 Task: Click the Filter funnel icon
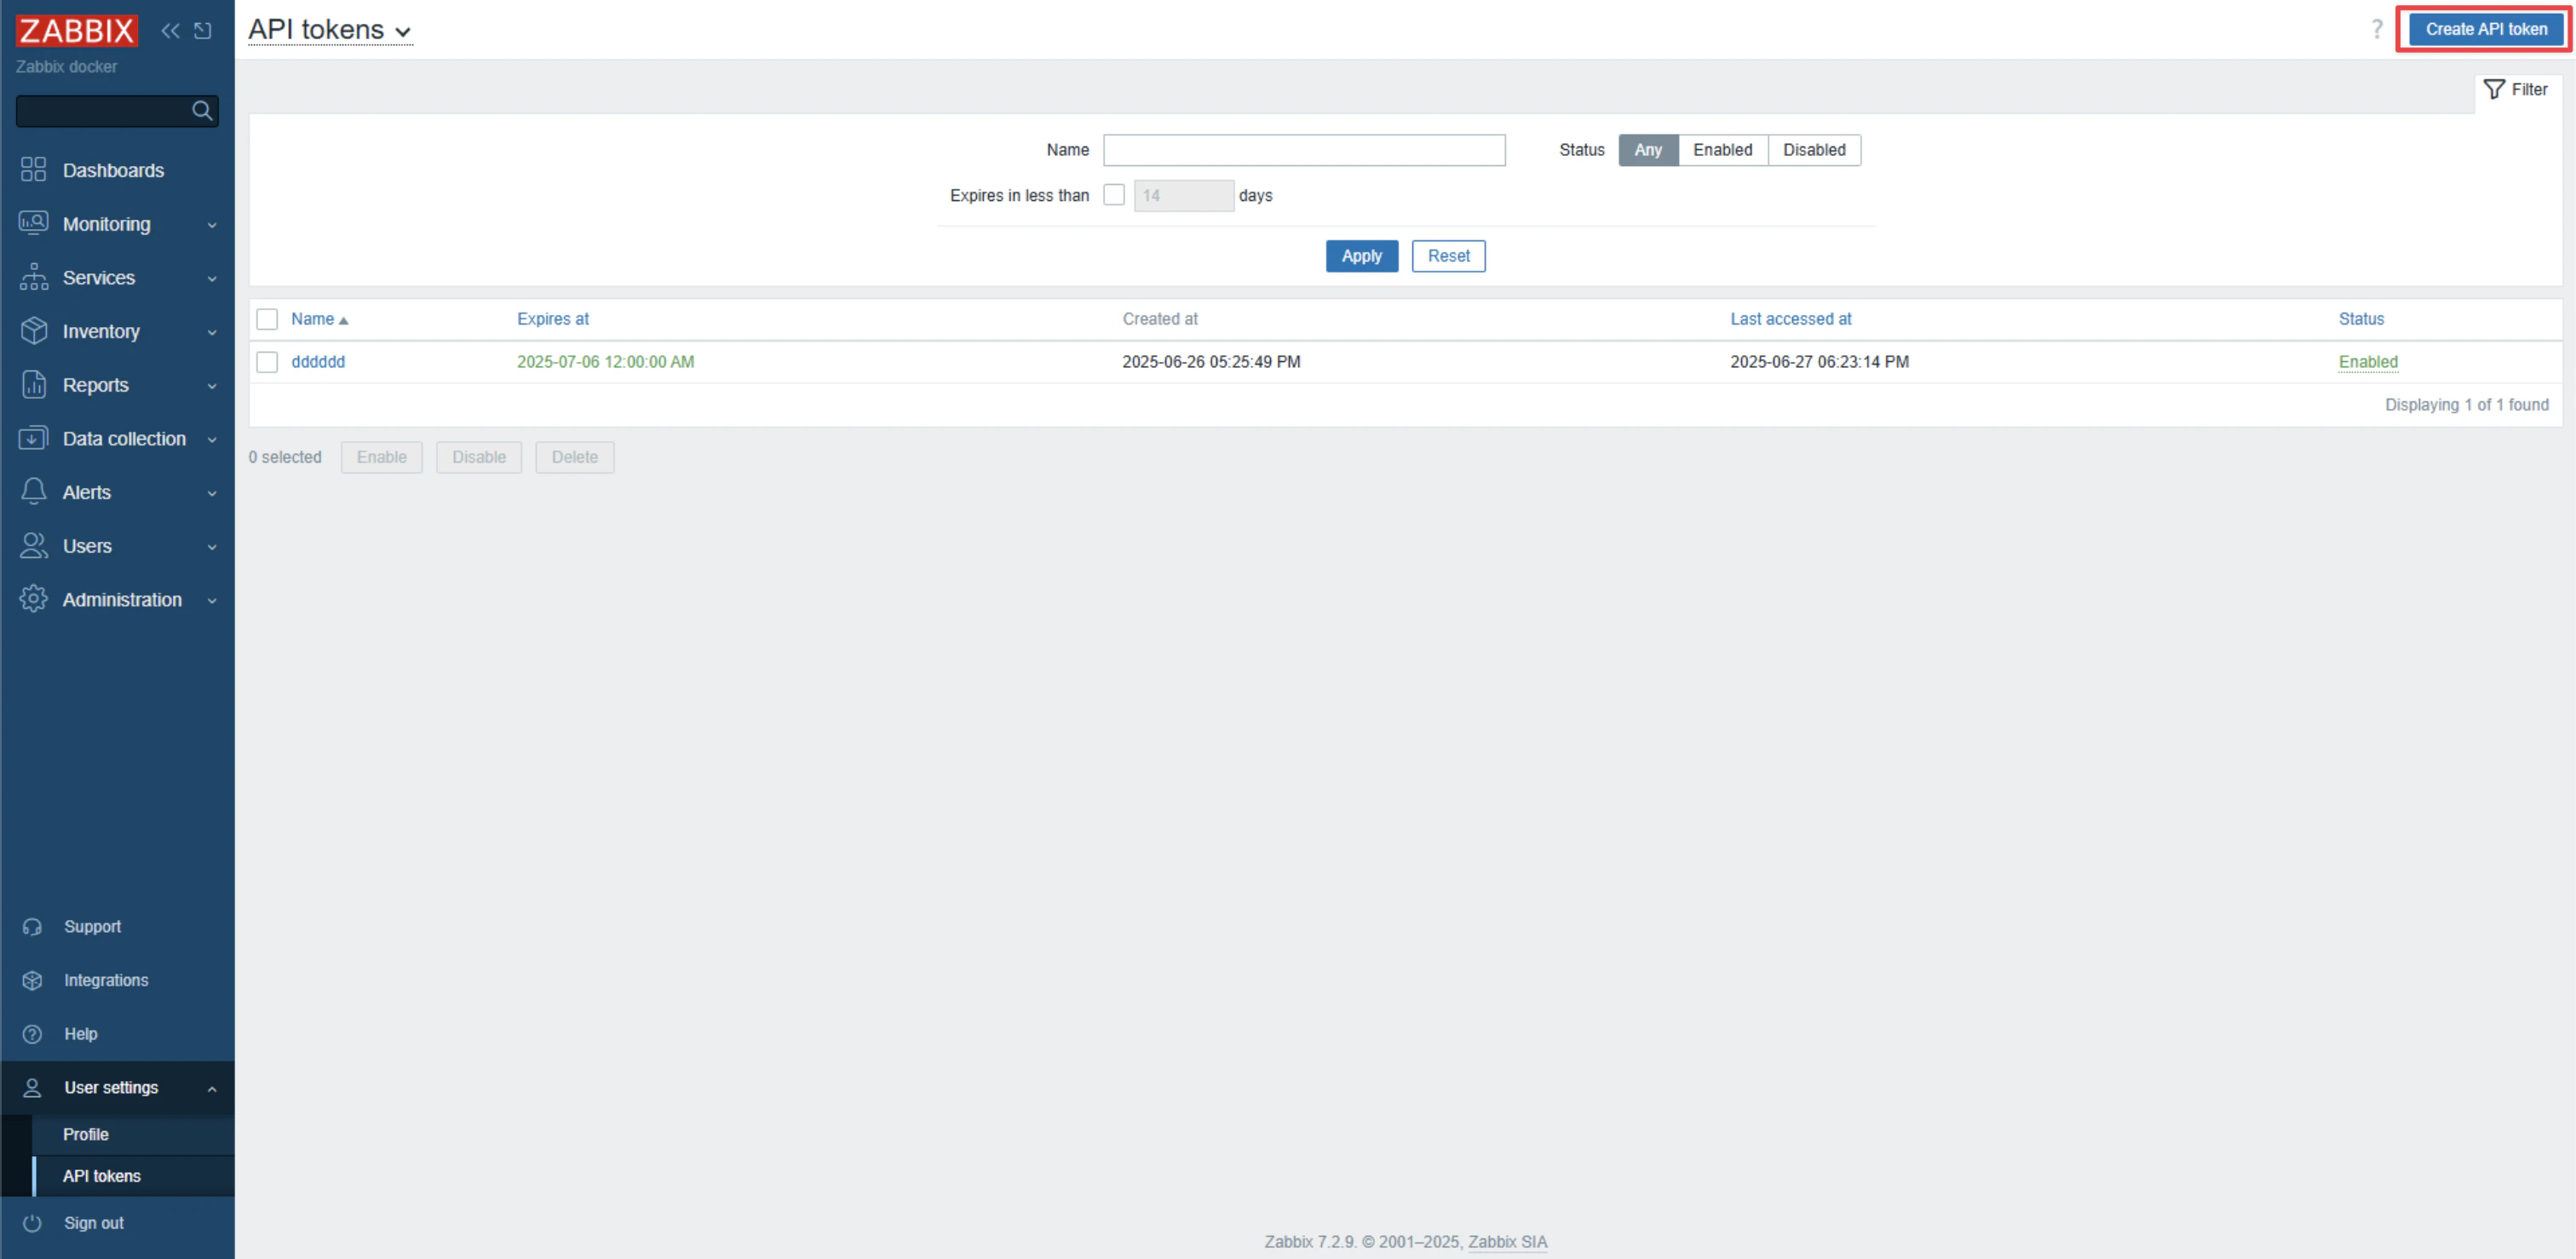pos(2494,90)
